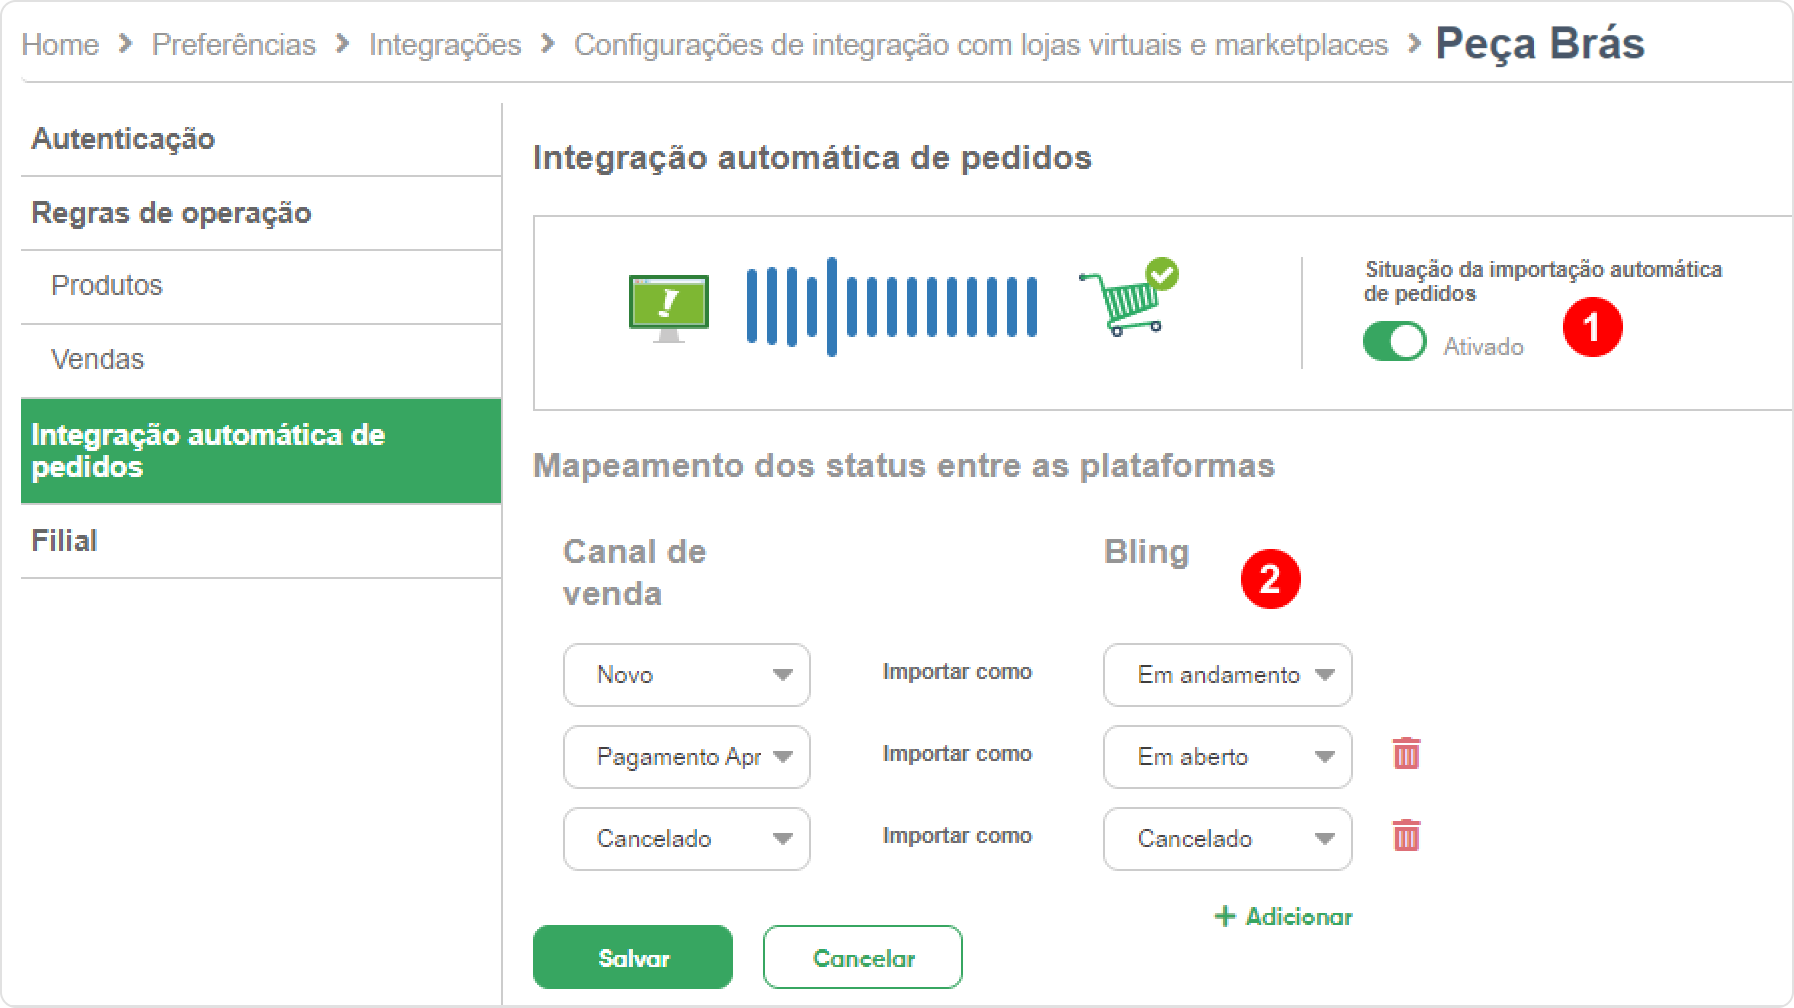
Task: Click the Canal de venda column header
Action: pyautogui.click(x=635, y=573)
